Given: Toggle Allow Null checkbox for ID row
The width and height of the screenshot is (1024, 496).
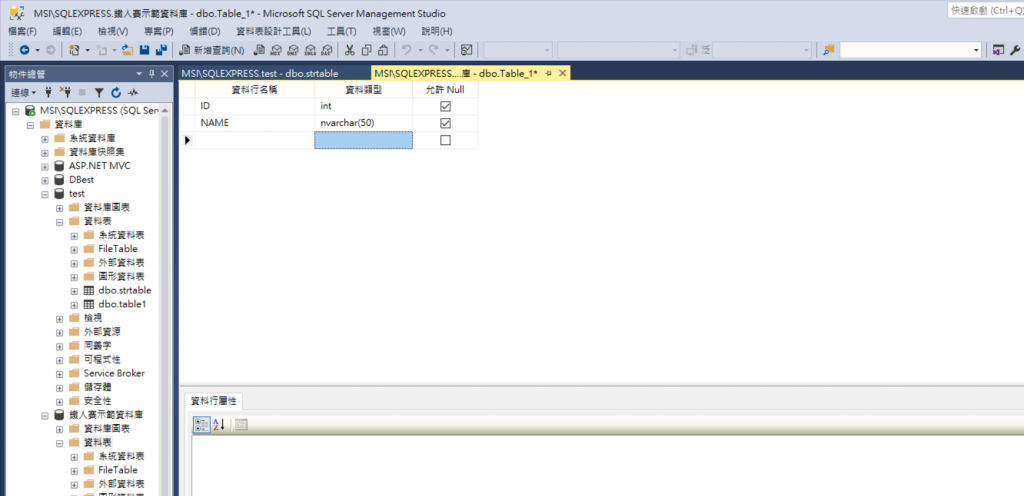Looking at the screenshot, I should 445,106.
